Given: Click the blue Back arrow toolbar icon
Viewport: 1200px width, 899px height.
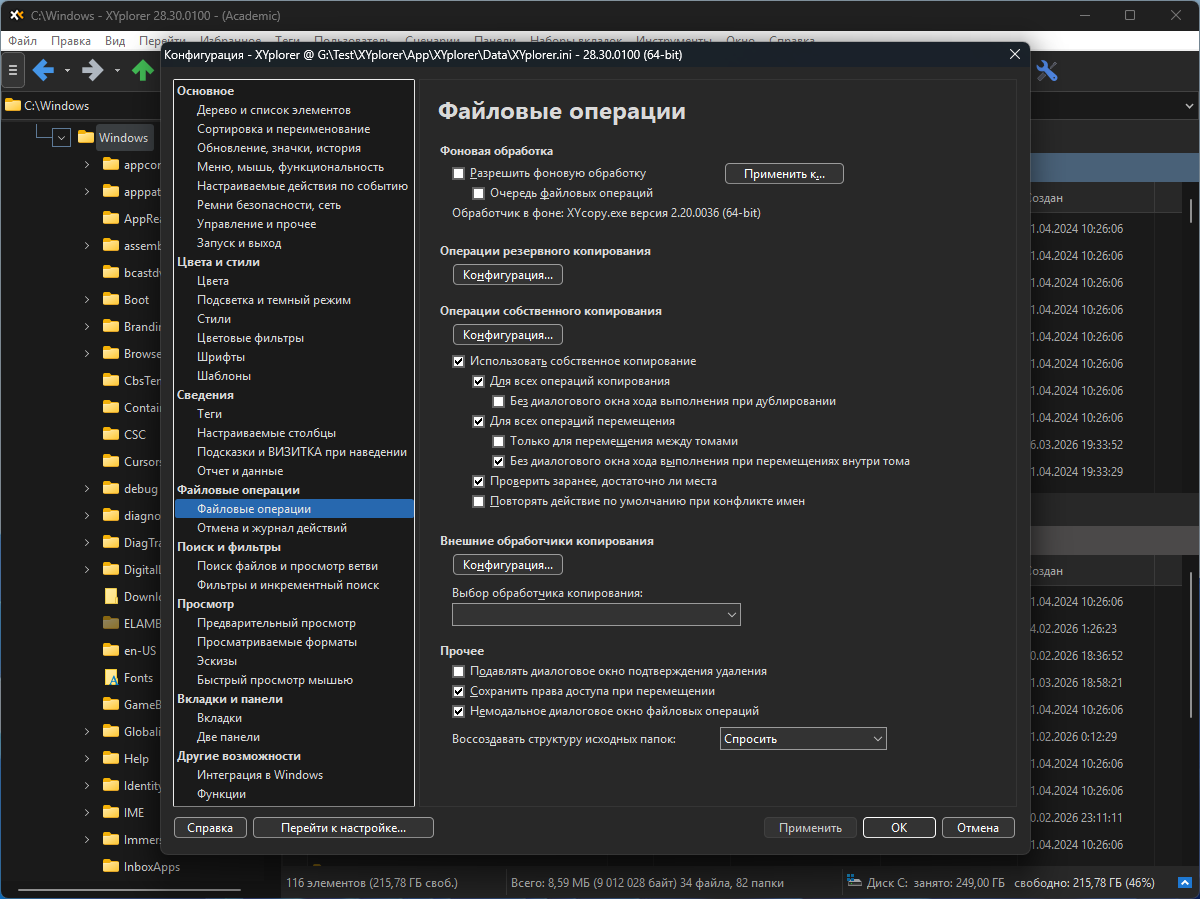Looking at the screenshot, I should tap(43, 70).
